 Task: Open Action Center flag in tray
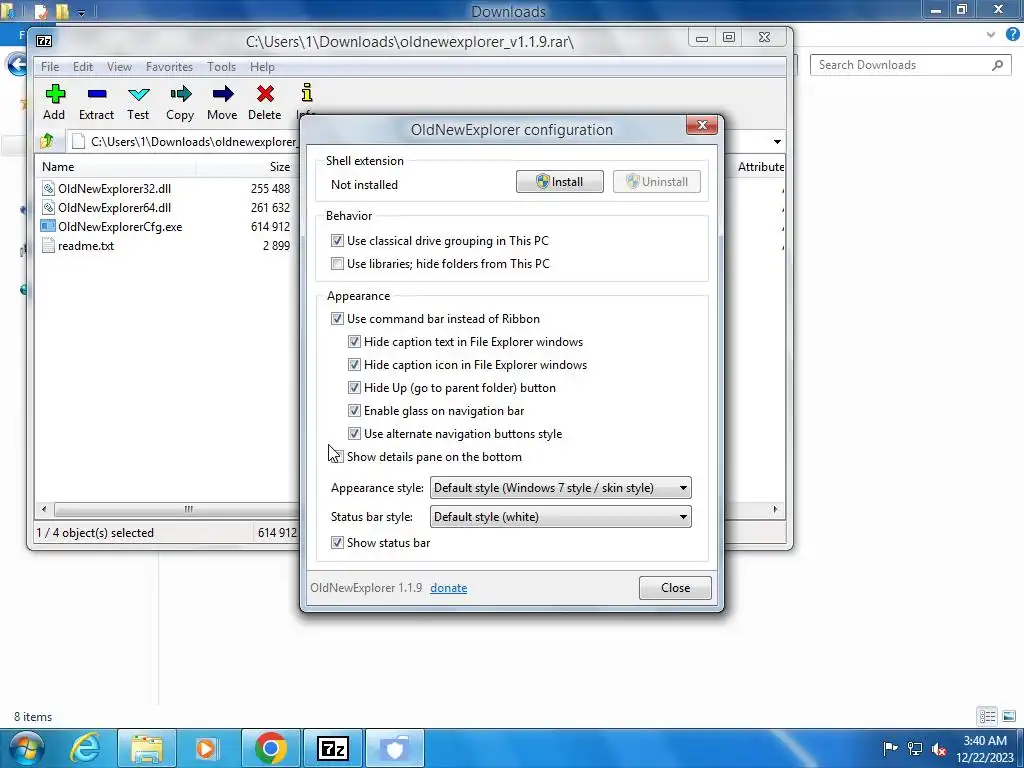(x=890, y=748)
